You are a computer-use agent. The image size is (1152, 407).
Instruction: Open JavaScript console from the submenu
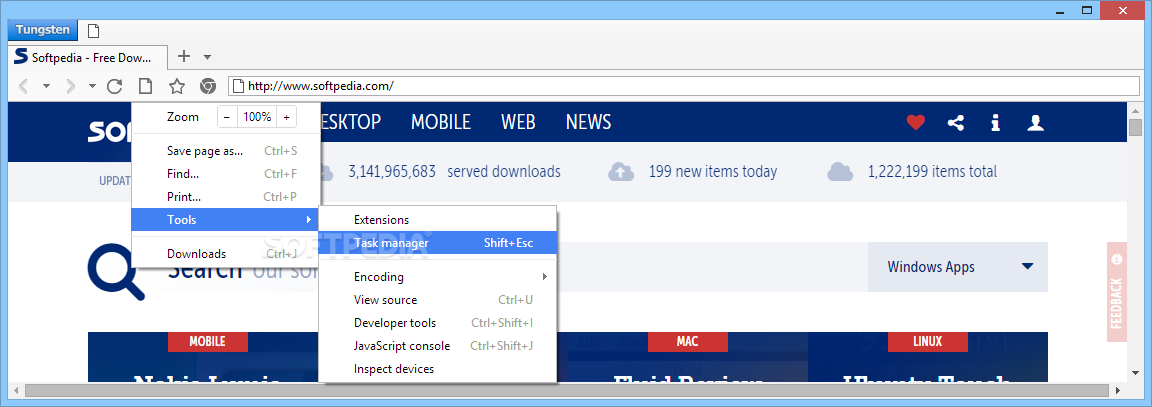click(x=438, y=346)
